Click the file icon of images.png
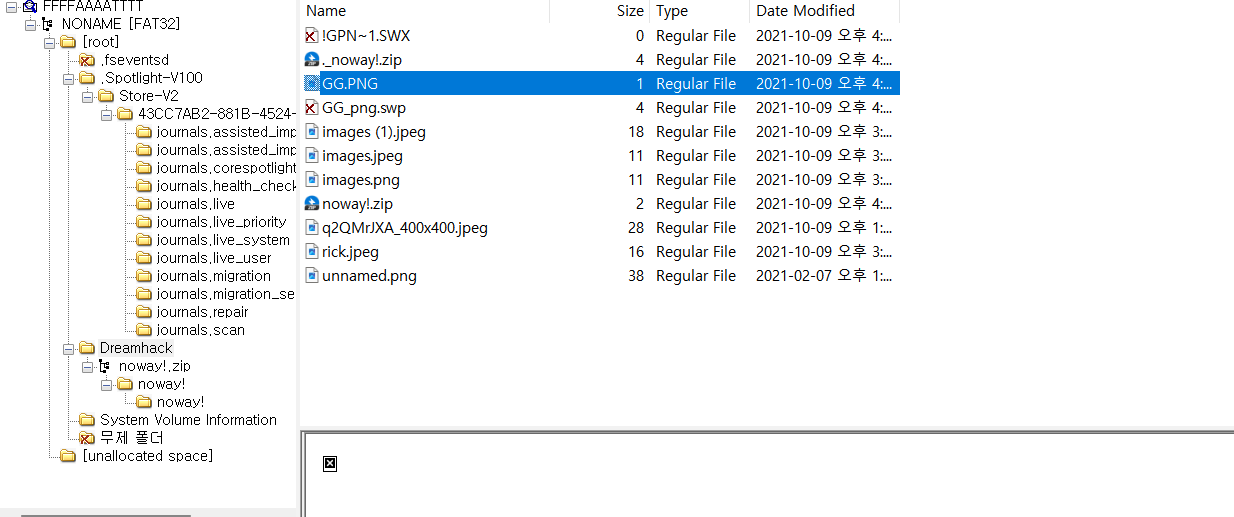 tap(311, 180)
